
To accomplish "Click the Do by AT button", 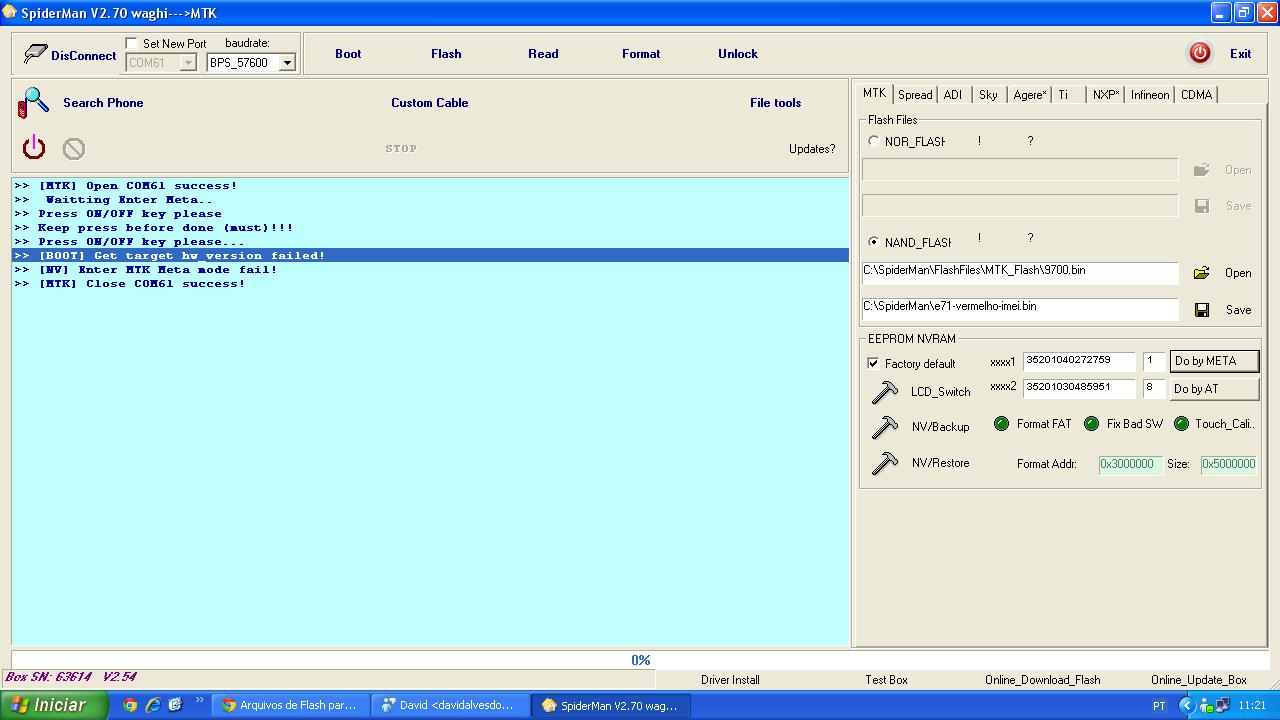I will (x=1214, y=389).
